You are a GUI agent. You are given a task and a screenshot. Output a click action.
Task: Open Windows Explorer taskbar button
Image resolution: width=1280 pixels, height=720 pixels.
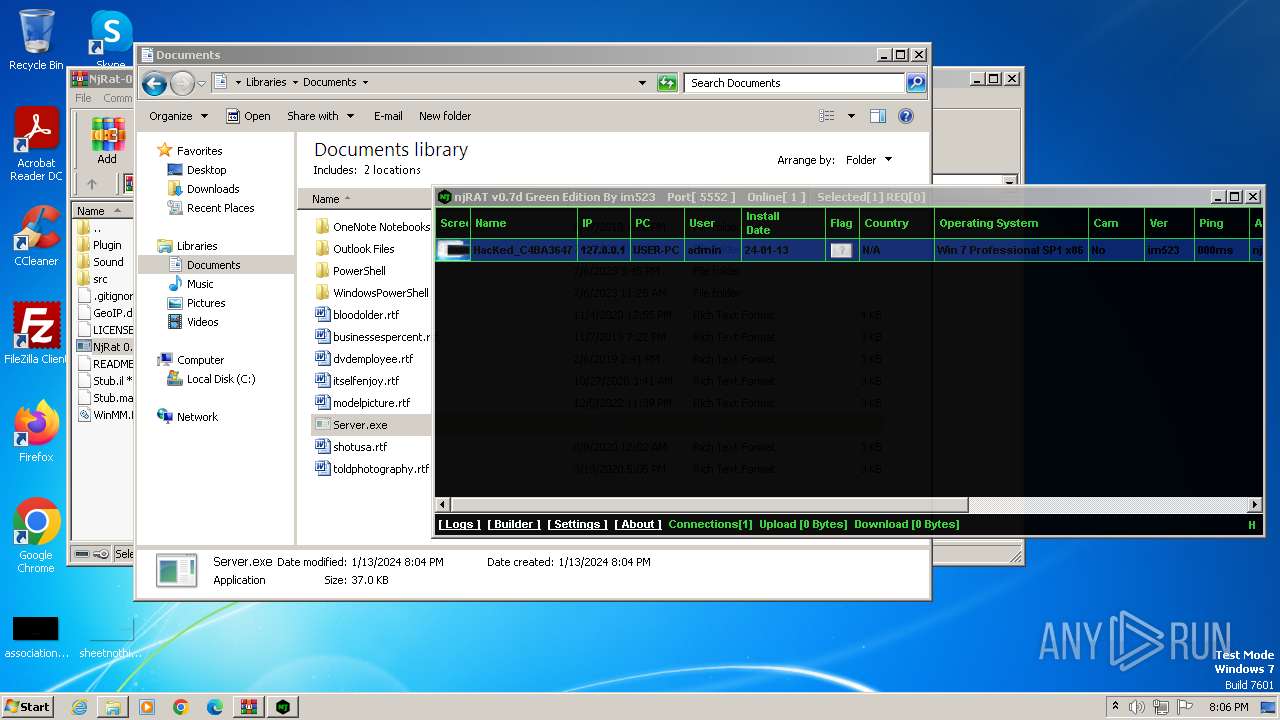[x=113, y=707]
